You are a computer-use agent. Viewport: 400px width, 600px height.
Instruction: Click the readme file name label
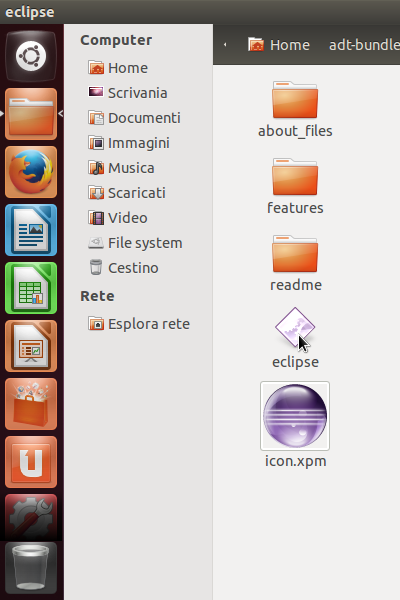point(296,285)
